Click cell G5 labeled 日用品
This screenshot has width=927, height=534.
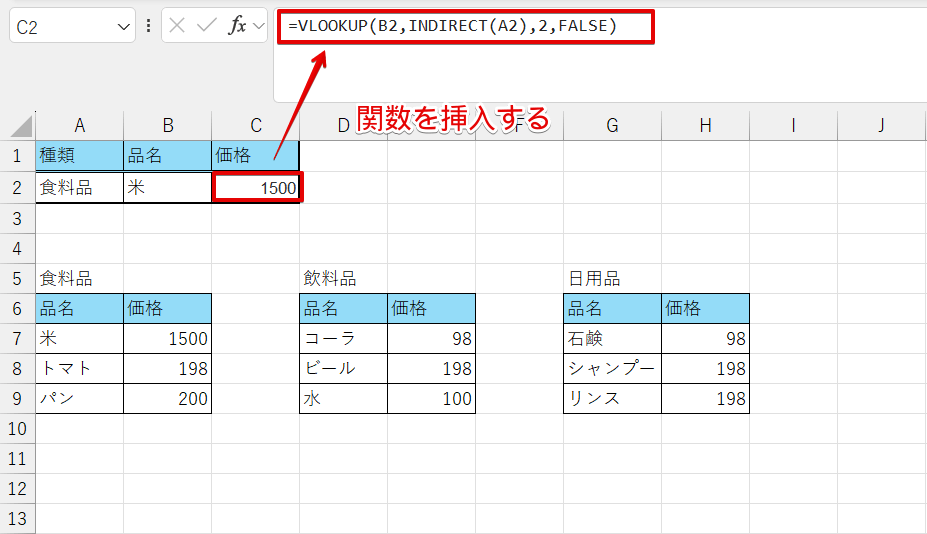(612, 279)
